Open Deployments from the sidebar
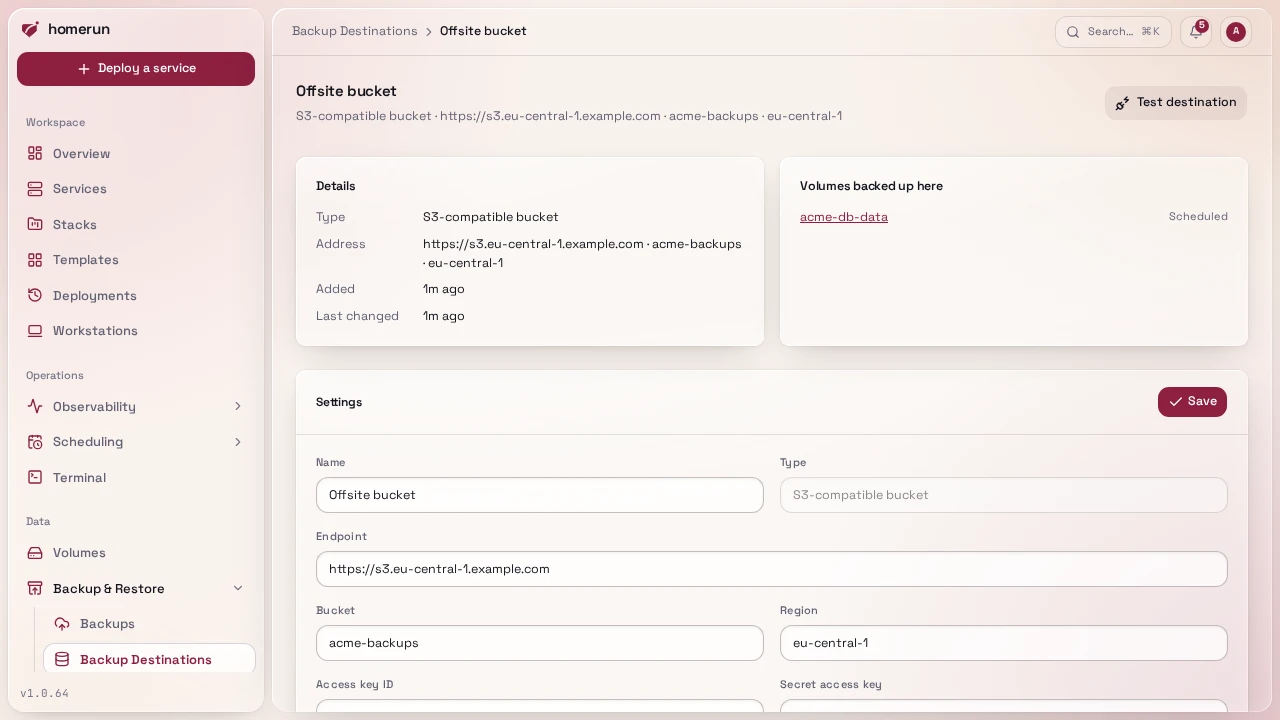The width and height of the screenshot is (1280, 720). (136, 295)
